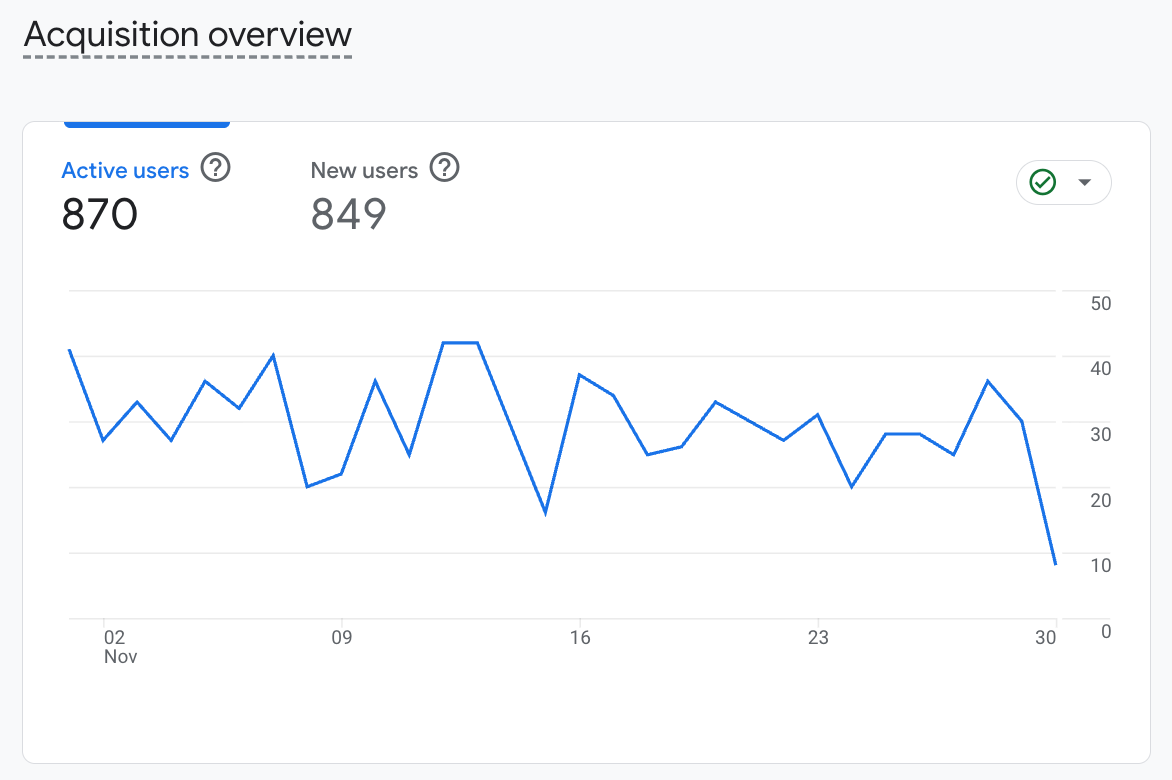Click the 50 value on the y-axis

click(x=1101, y=304)
